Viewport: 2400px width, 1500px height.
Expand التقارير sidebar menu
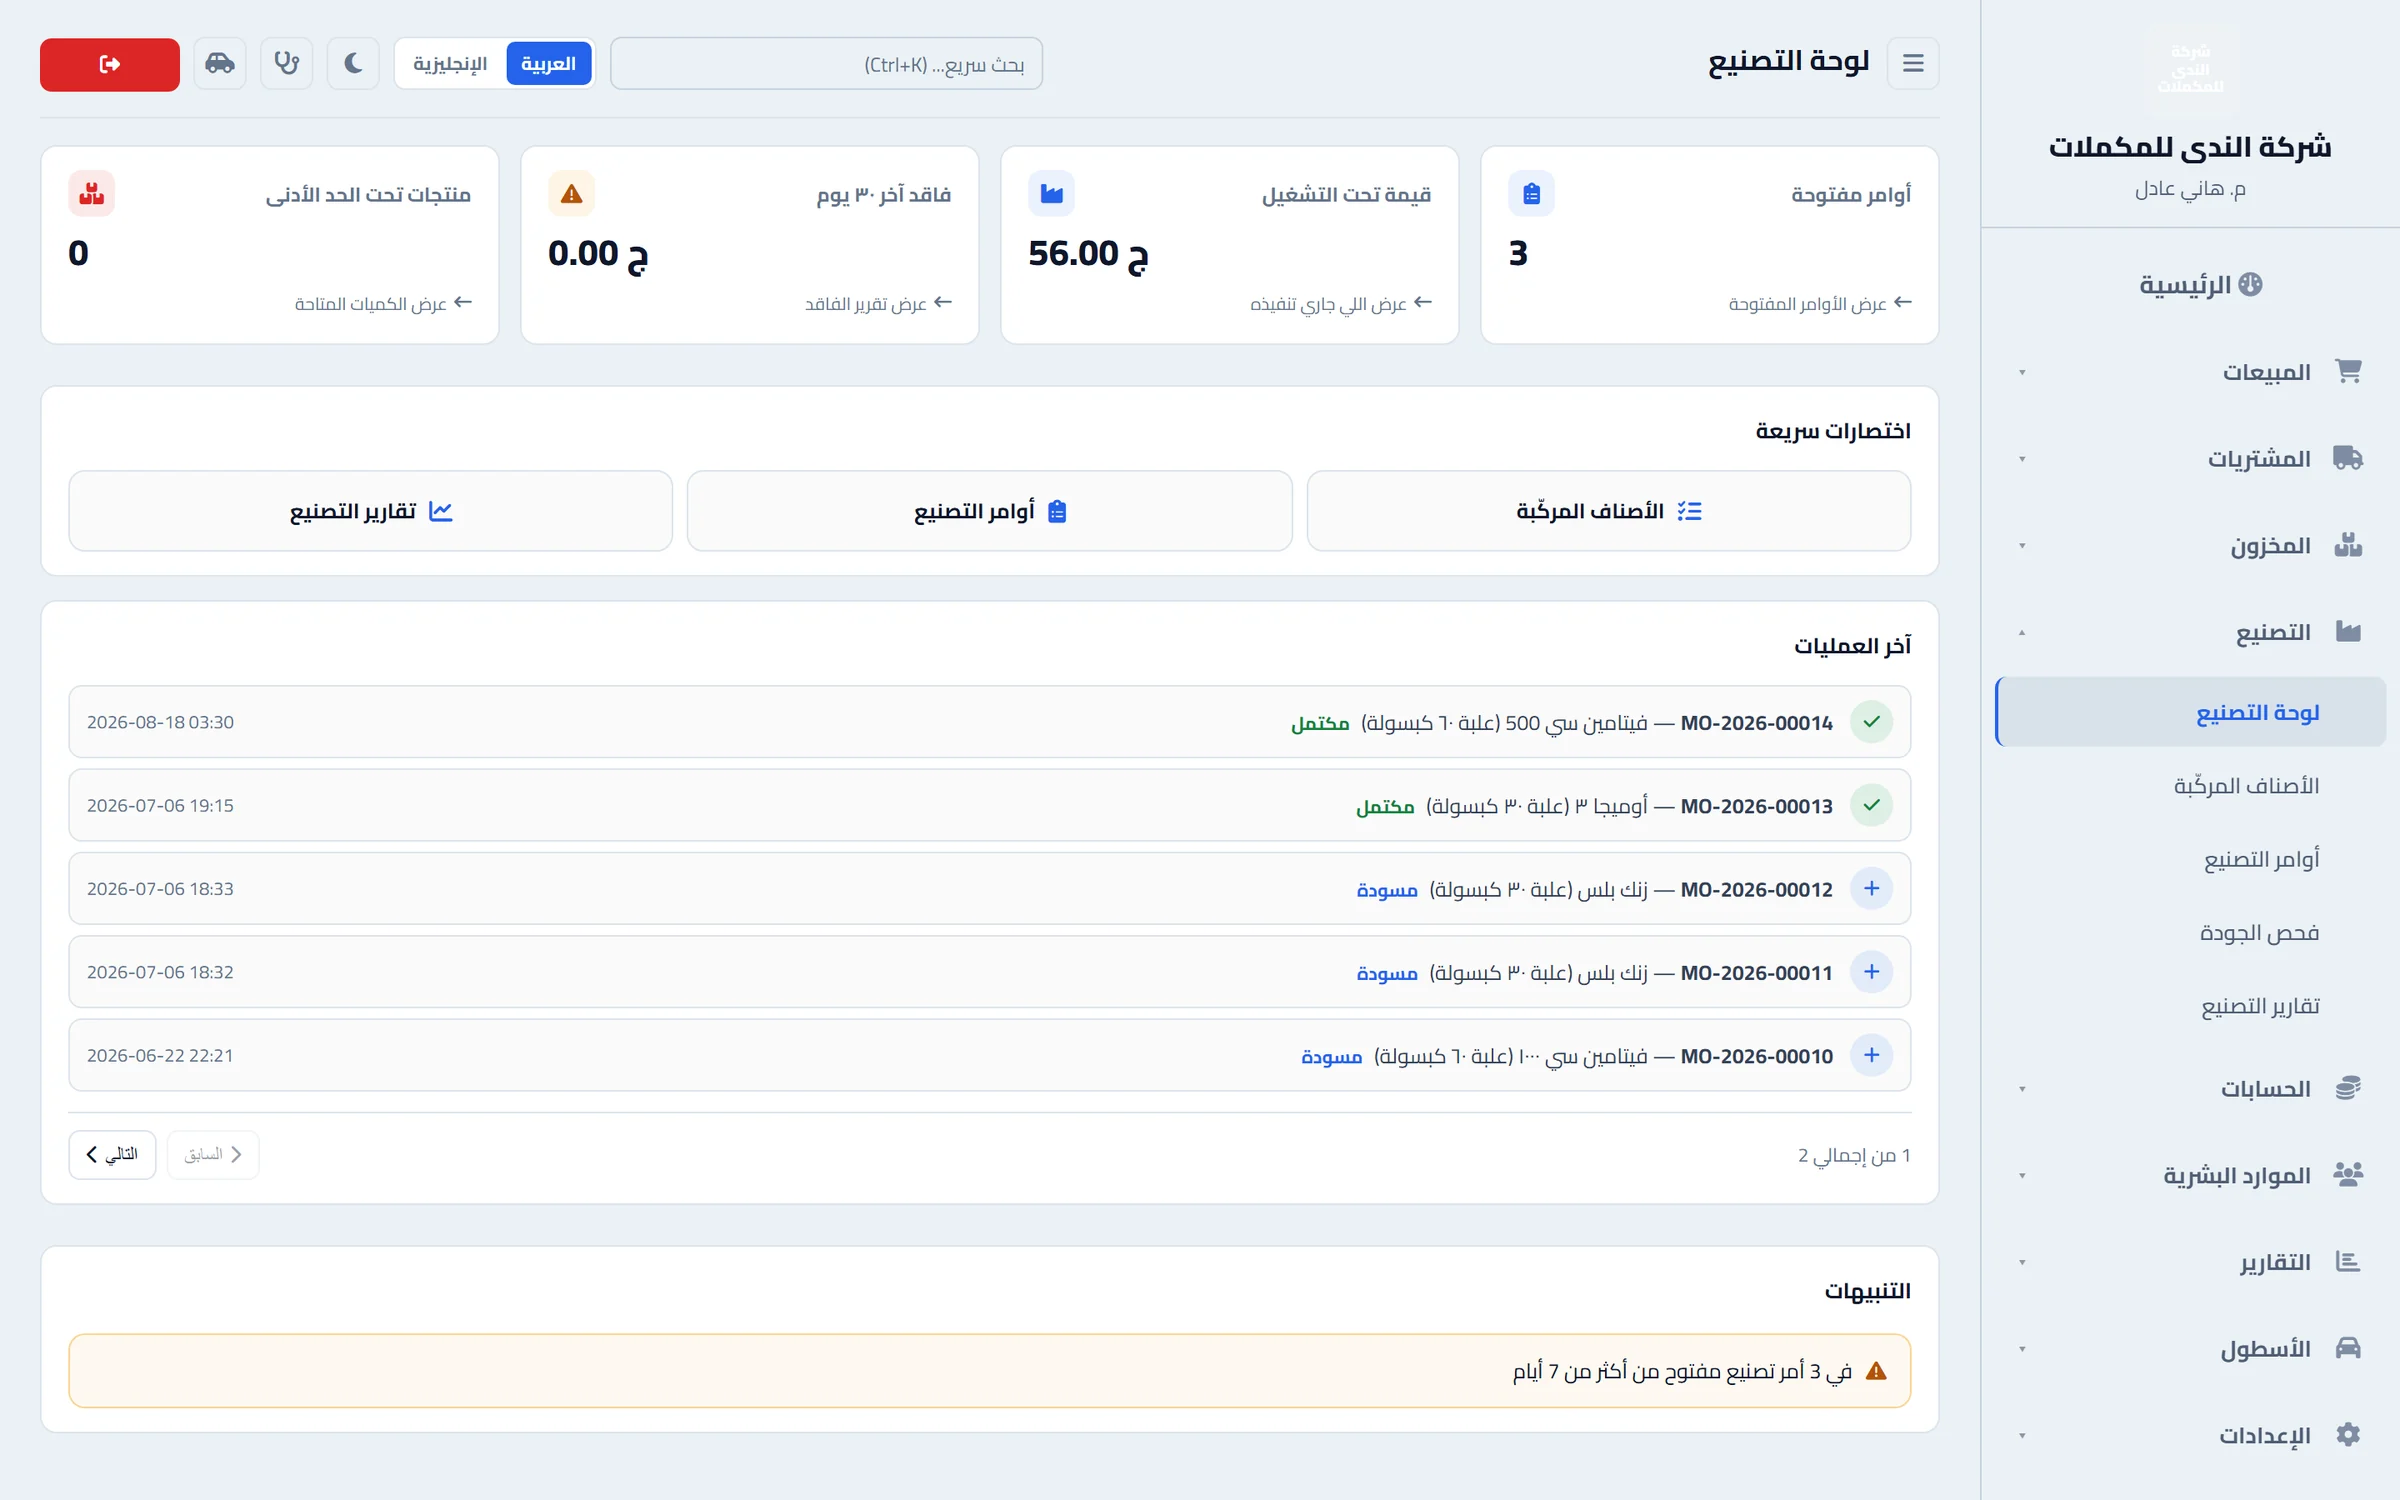(x=2190, y=1262)
